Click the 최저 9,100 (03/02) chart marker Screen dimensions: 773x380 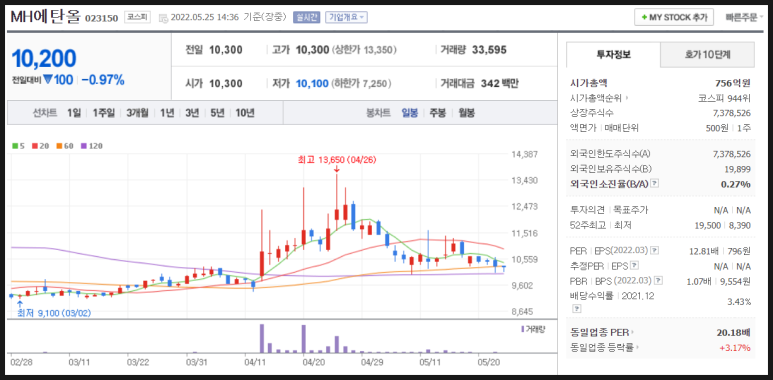click(x=54, y=313)
